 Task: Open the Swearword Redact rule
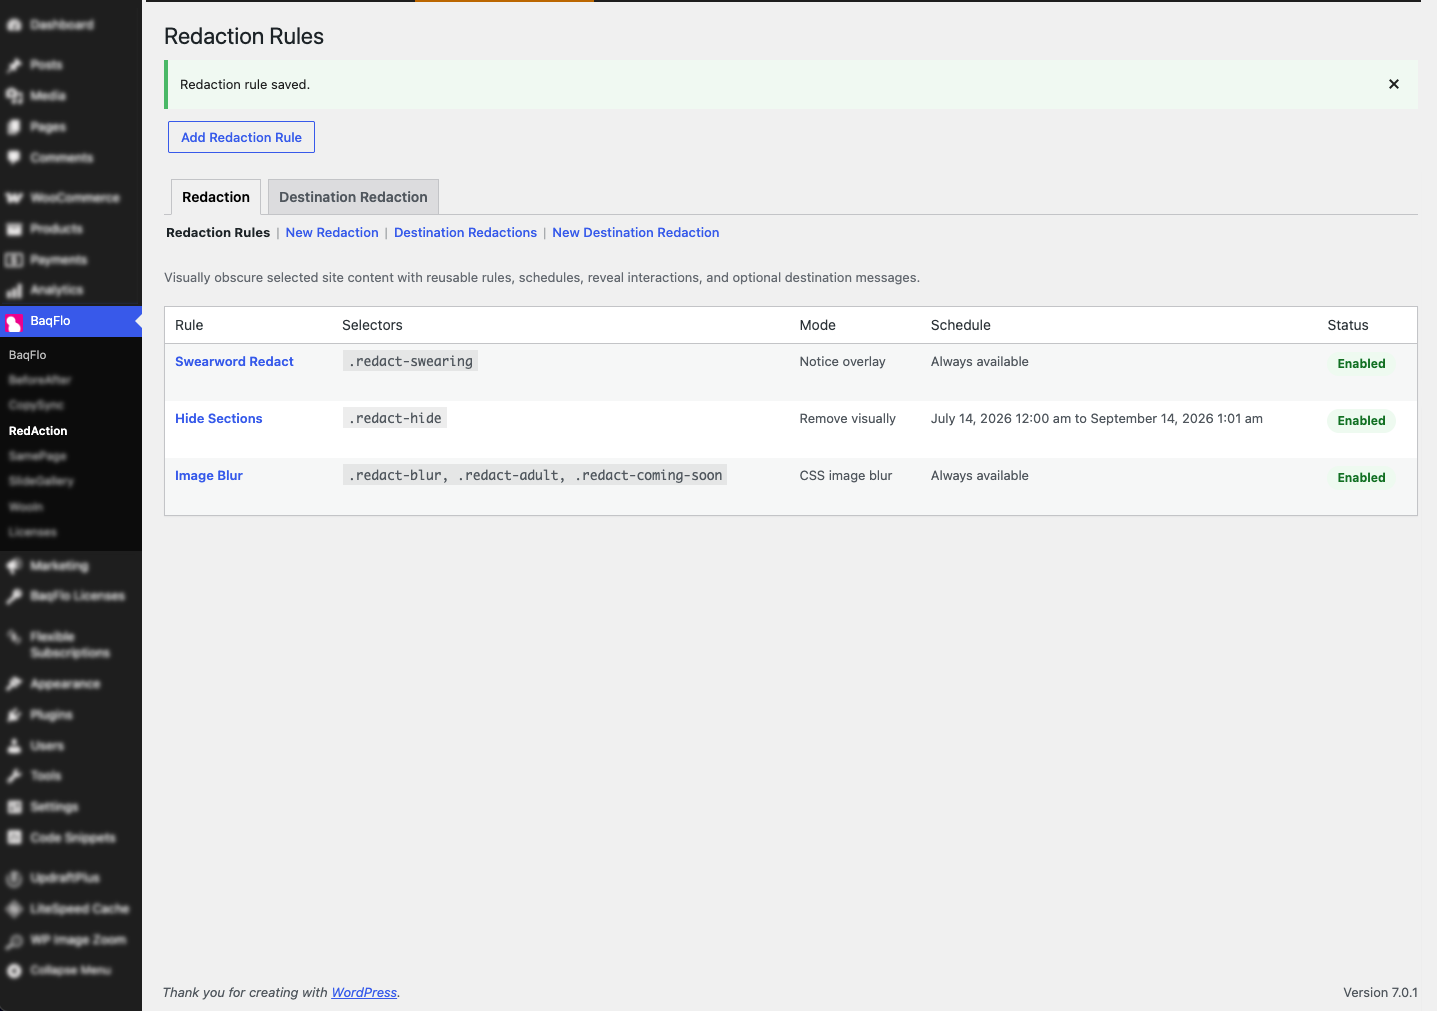coord(234,361)
